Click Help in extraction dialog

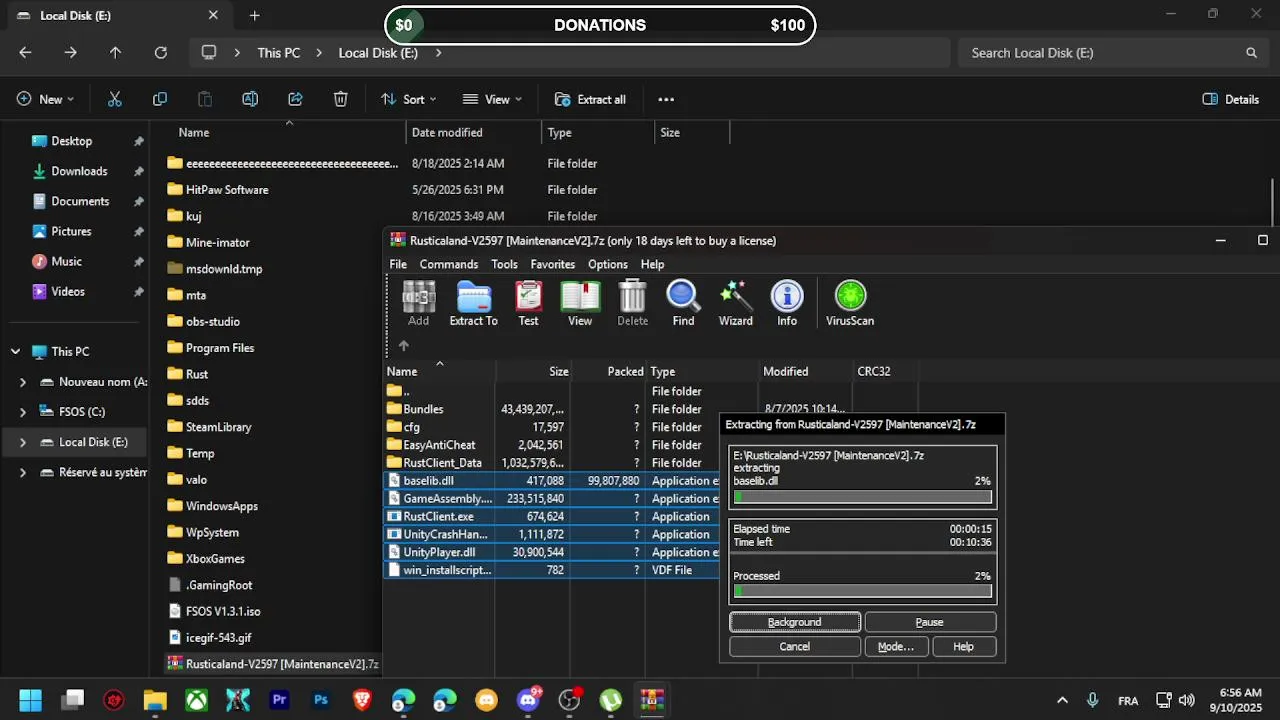pyautogui.click(x=963, y=647)
